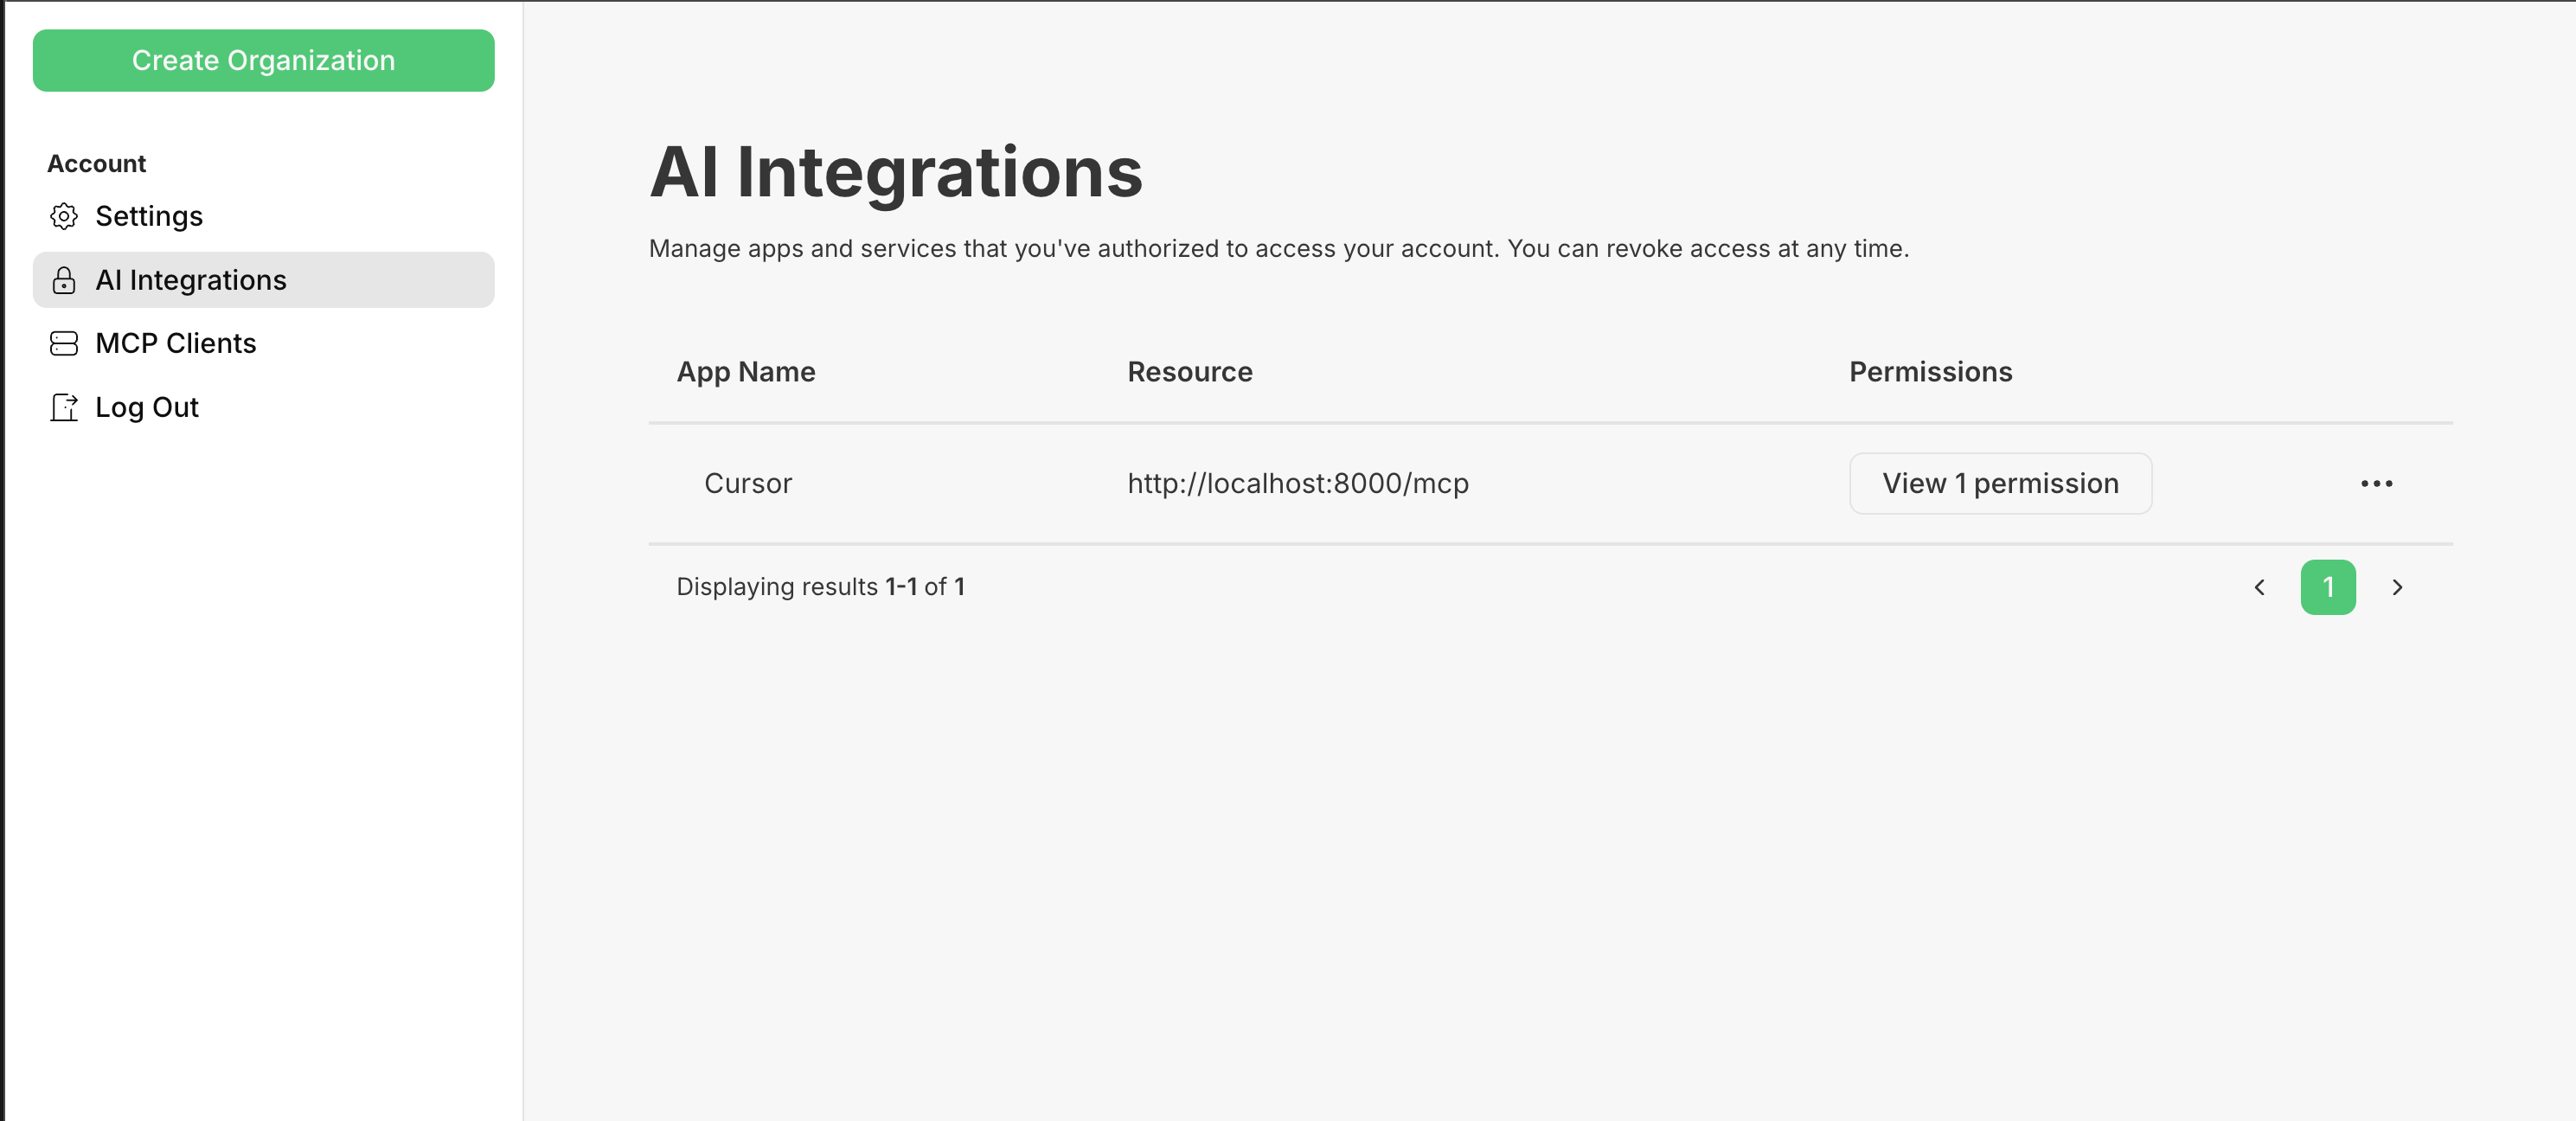Click the AI Integrations page heading
This screenshot has width=2576, height=1121.
click(896, 172)
